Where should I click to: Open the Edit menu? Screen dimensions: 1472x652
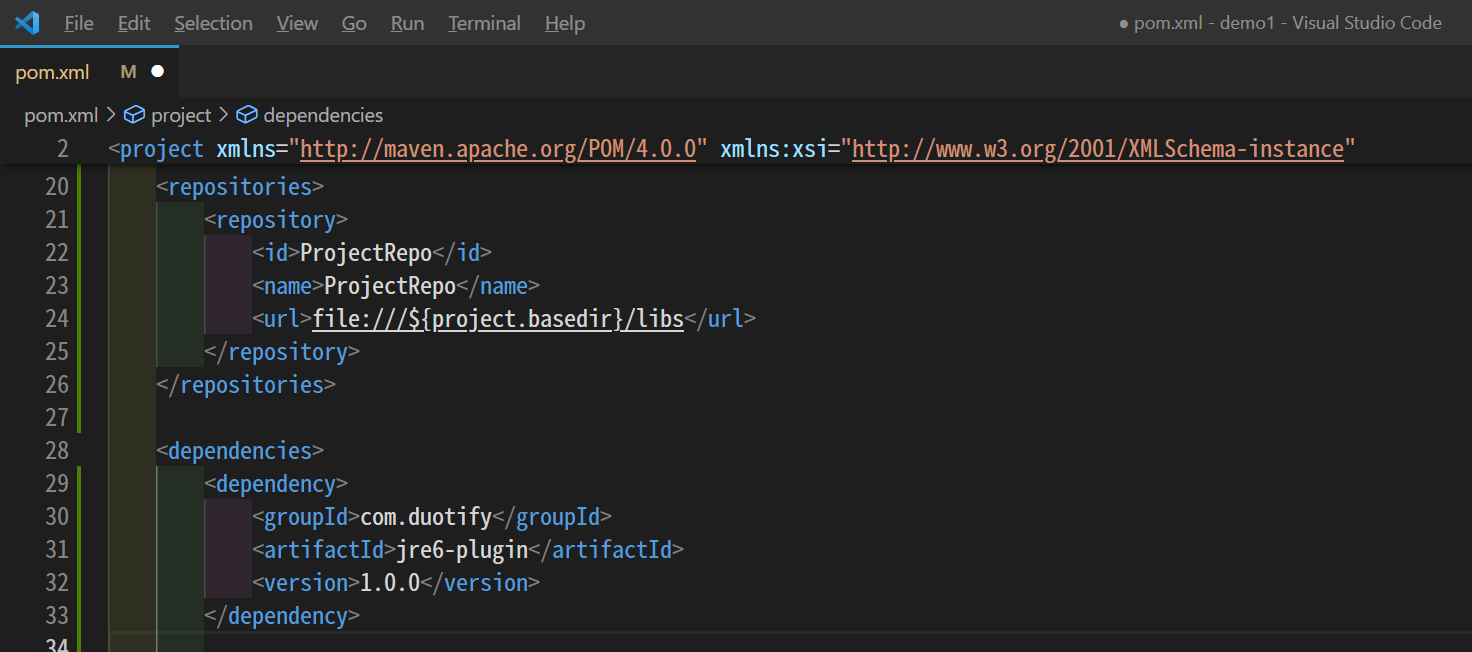(134, 23)
